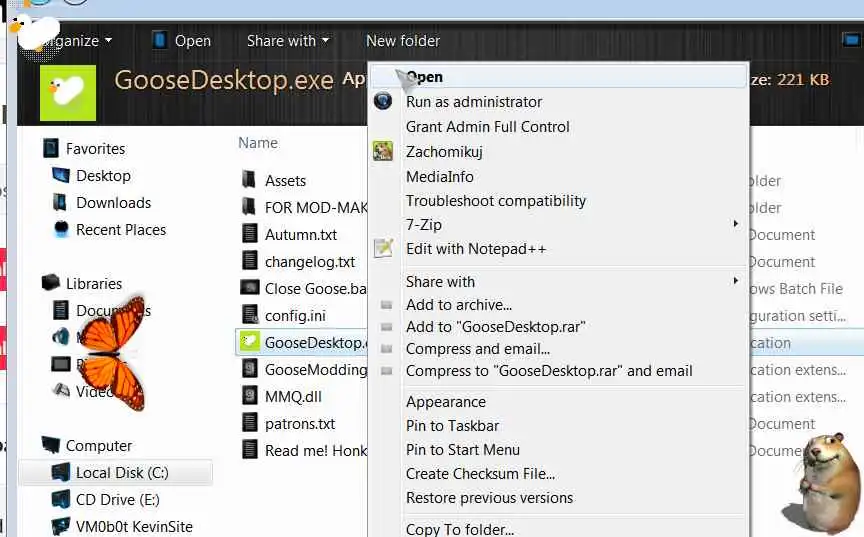The image size is (864, 537).
Task: Click the "MMQ.dll" file name
Action: (x=293, y=397)
